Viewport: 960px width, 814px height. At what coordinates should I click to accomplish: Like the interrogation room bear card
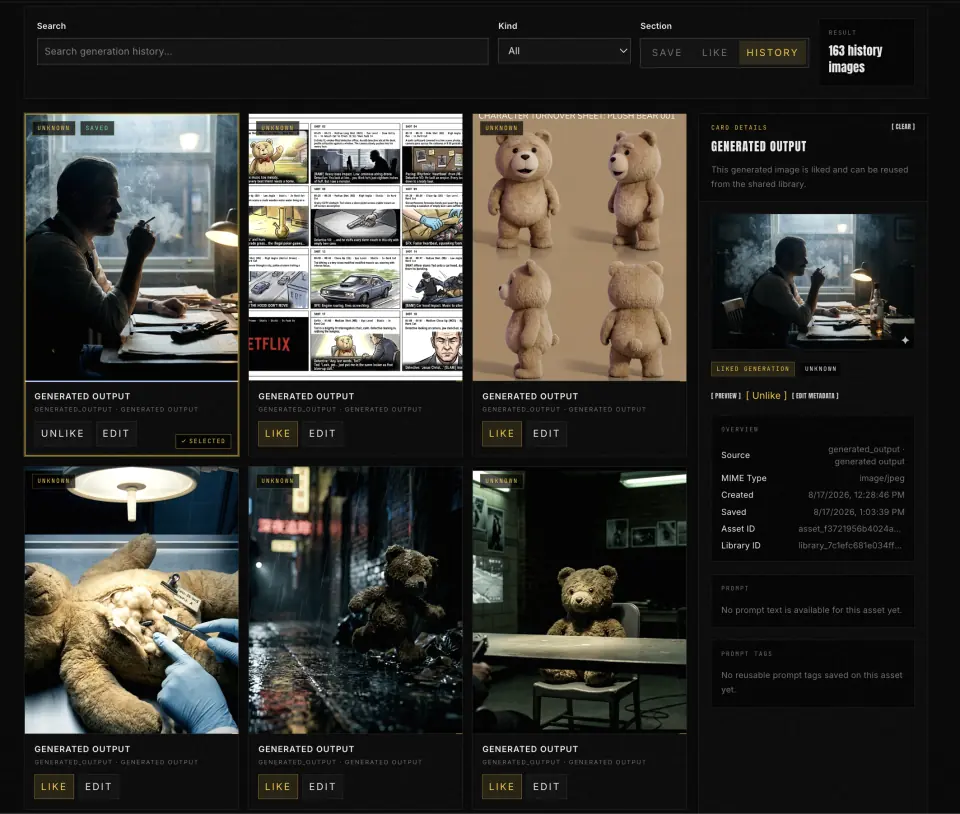coord(501,786)
